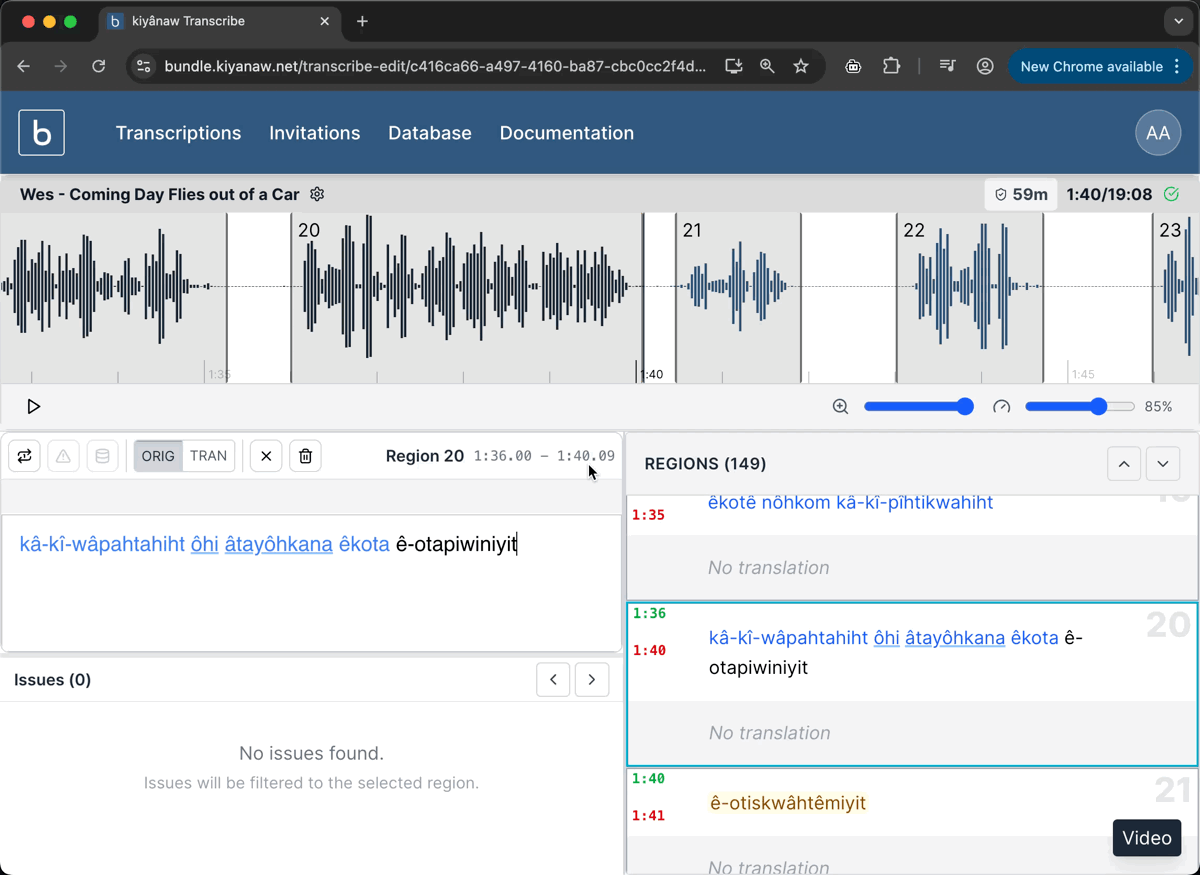This screenshot has width=1200, height=875.
Task: Click the 59m session timer badge
Action: 1021,194
